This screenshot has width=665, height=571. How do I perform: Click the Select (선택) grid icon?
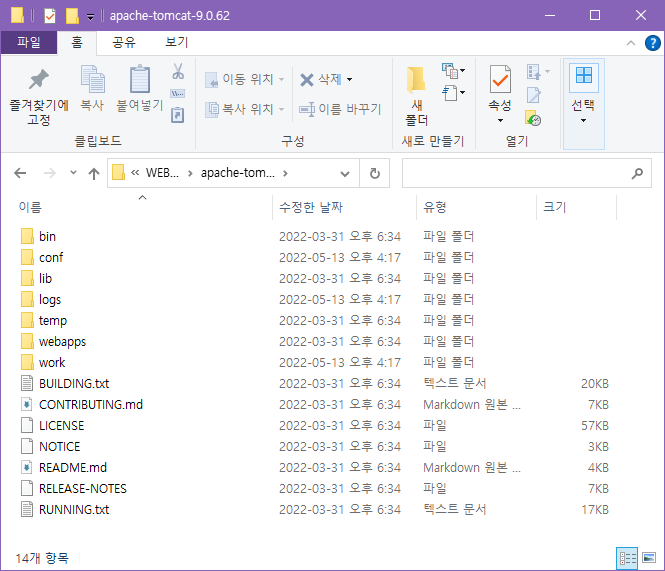coord(584,78)
